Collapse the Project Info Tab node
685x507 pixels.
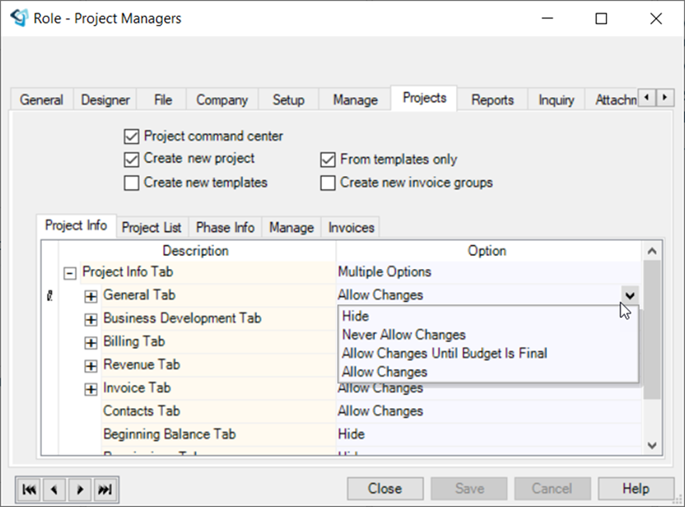69,272
